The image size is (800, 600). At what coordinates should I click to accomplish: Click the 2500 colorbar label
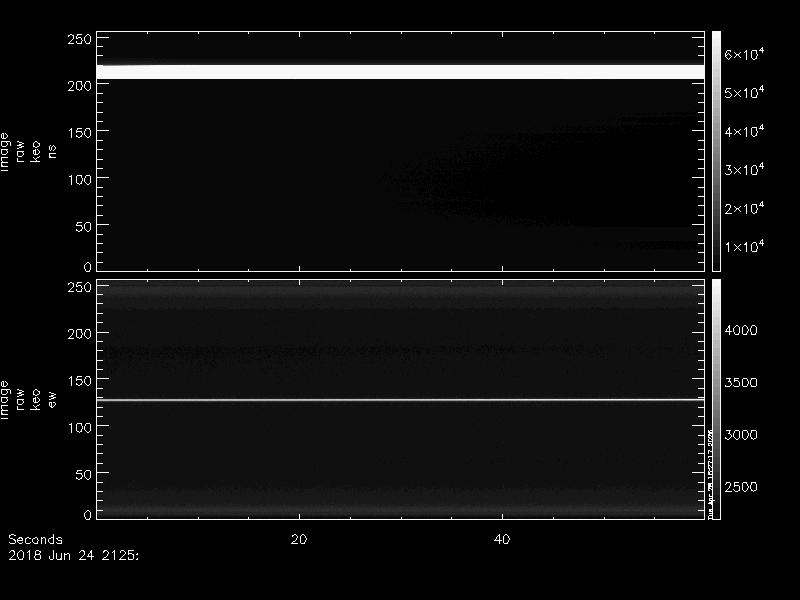click(x=741, y=487)
